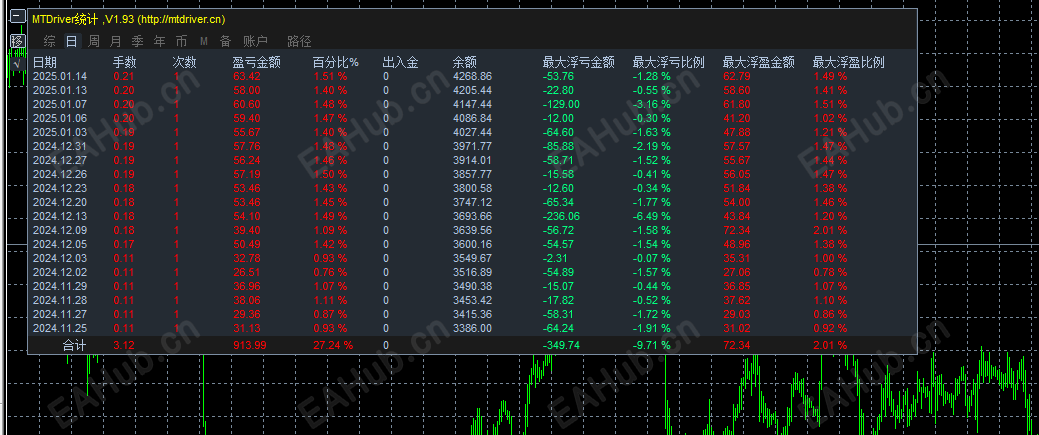Select the 2024.12.31 date cell
Image resolution: width=1039 pixels, height=435 pixels.
[x=60, y=146]
